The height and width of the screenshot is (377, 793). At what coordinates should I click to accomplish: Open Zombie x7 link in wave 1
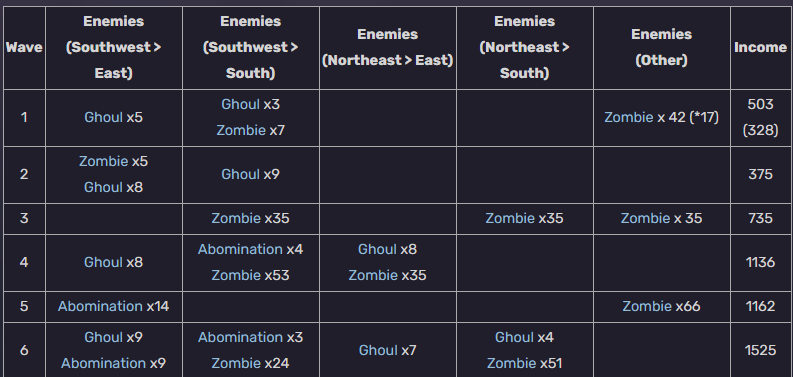coord(241,131)
